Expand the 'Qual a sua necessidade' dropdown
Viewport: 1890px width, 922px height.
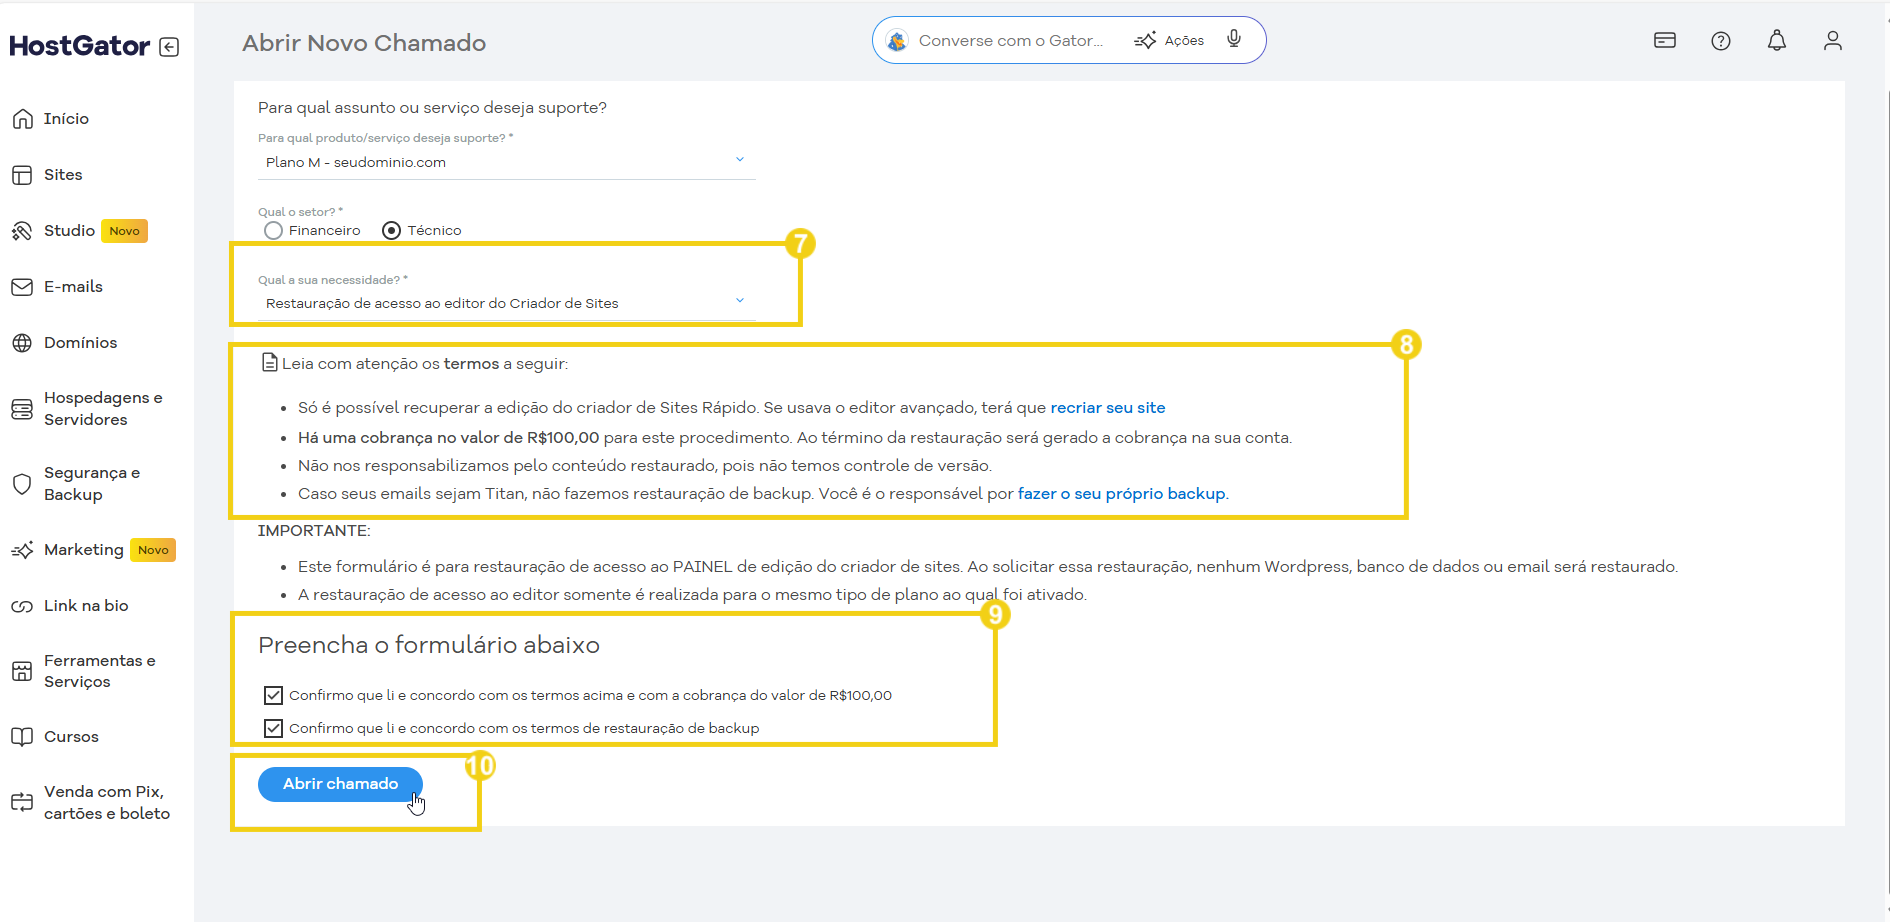click(506, 303)
